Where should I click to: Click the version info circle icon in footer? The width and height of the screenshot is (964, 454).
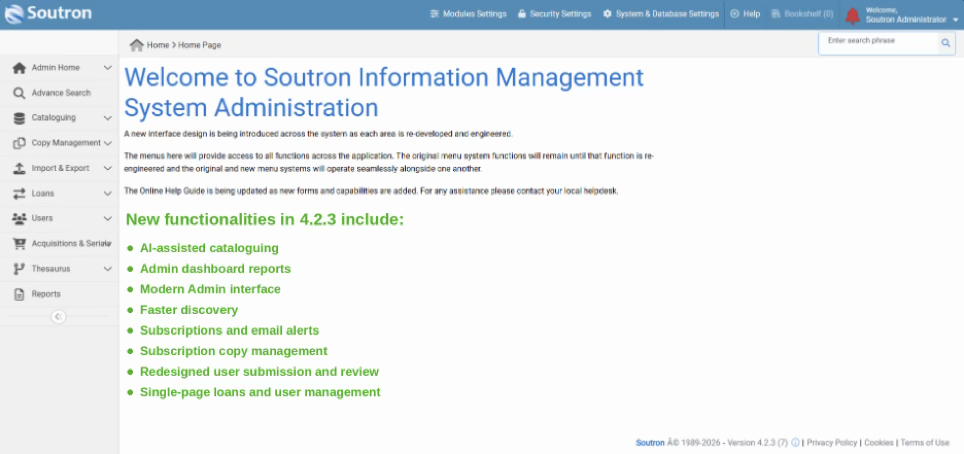pyautogui.click(x=795, y=442)
